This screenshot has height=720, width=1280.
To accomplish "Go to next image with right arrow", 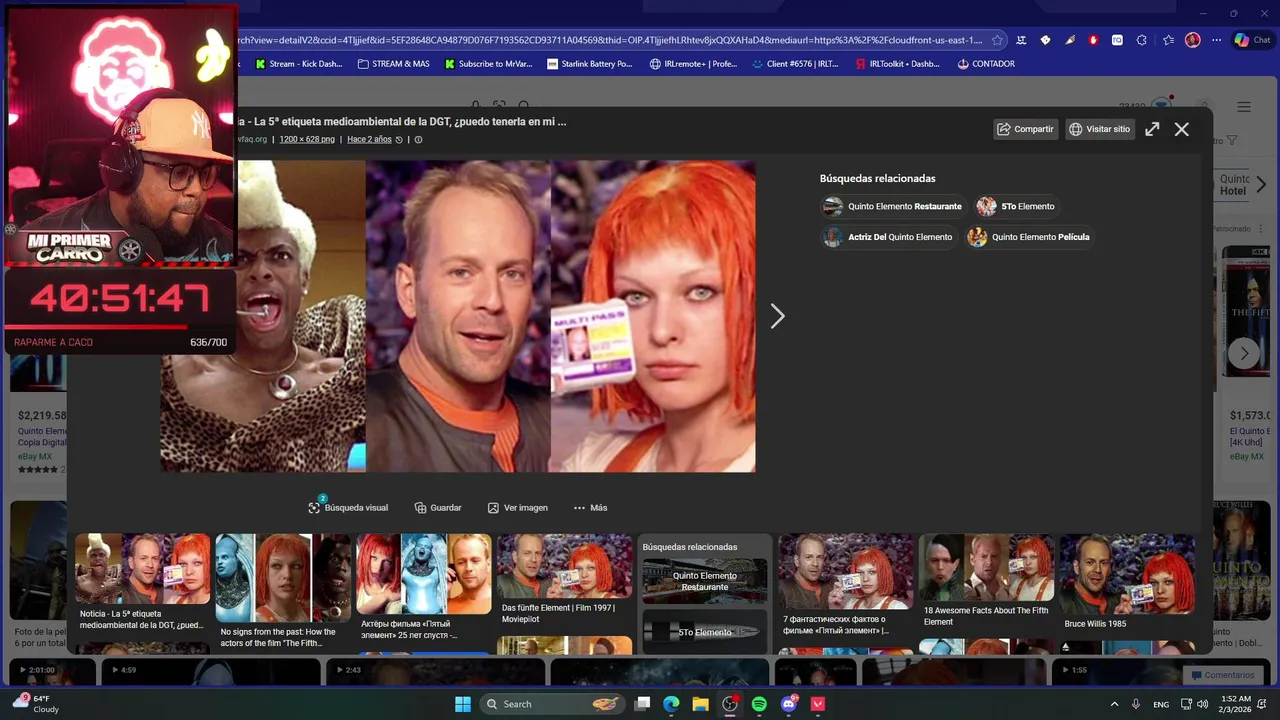I will 777,316.
